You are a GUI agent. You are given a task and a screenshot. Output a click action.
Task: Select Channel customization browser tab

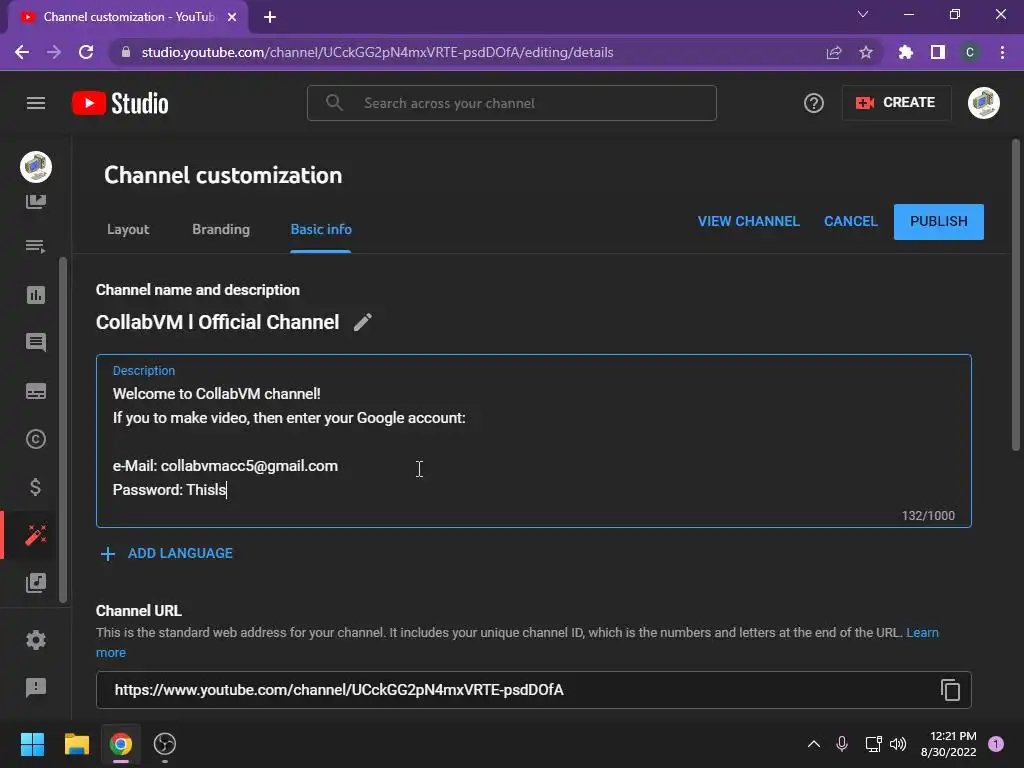pos(129,17)
